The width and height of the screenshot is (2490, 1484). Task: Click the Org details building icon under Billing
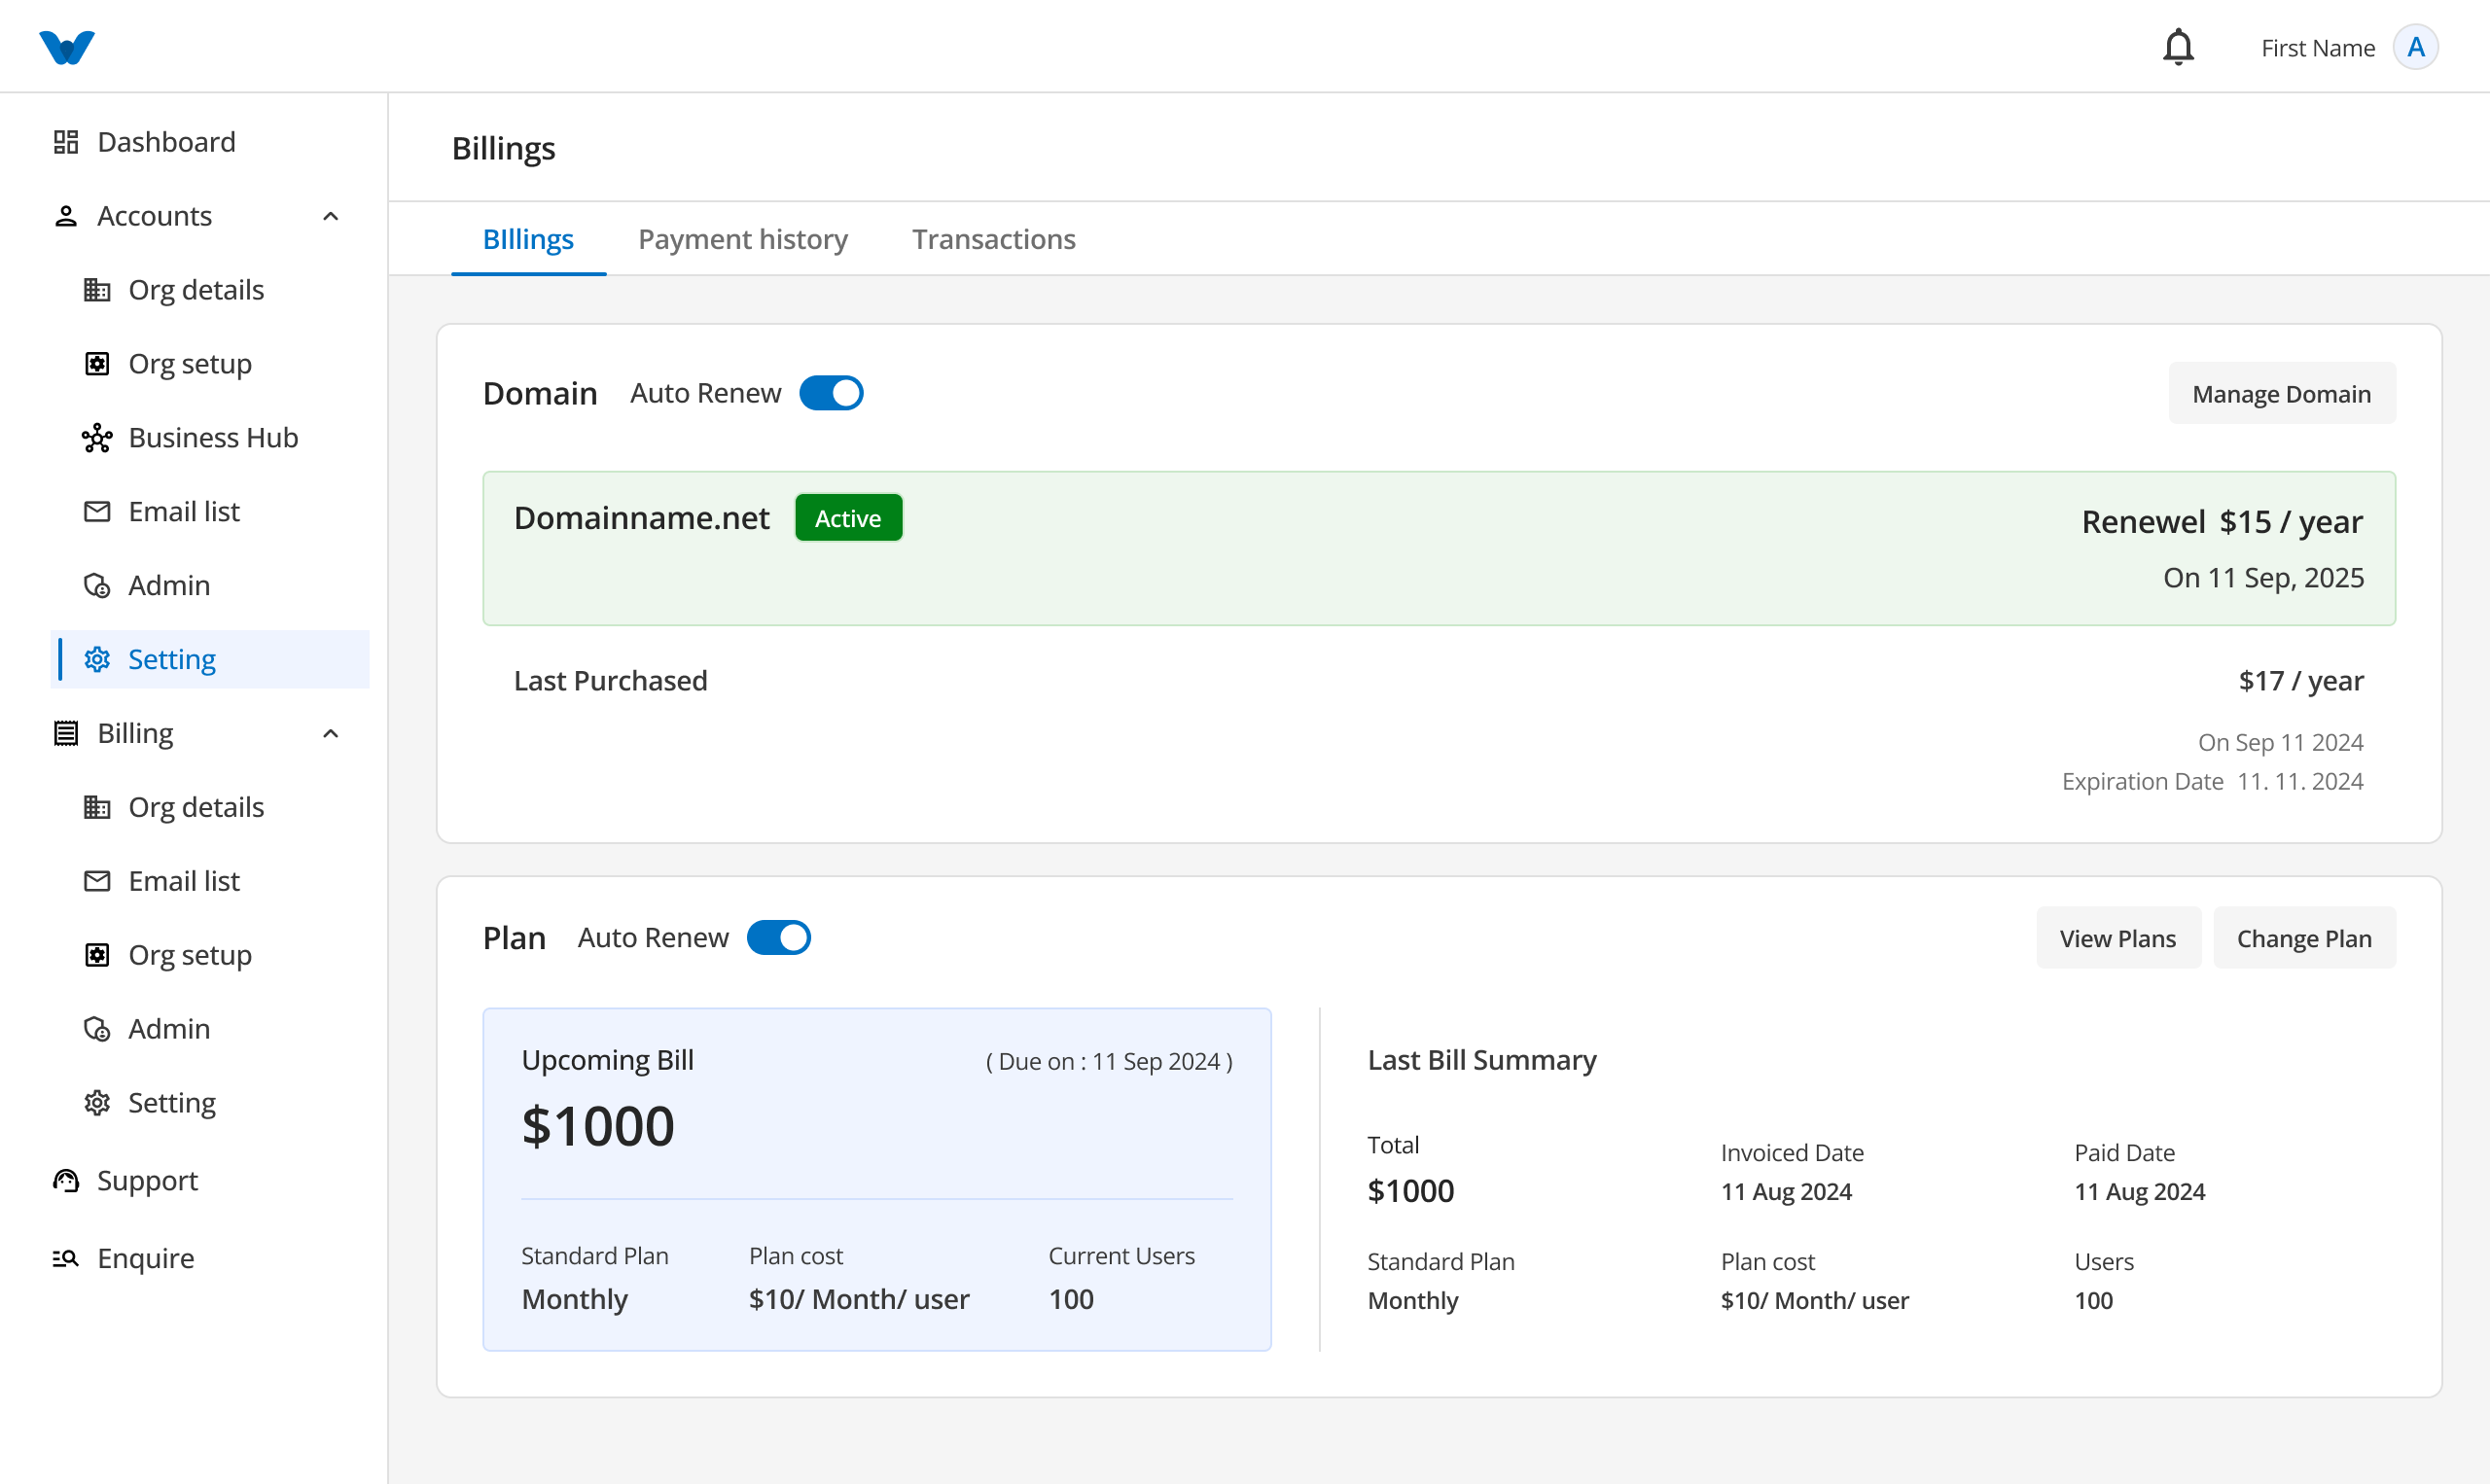click(97, 807)
